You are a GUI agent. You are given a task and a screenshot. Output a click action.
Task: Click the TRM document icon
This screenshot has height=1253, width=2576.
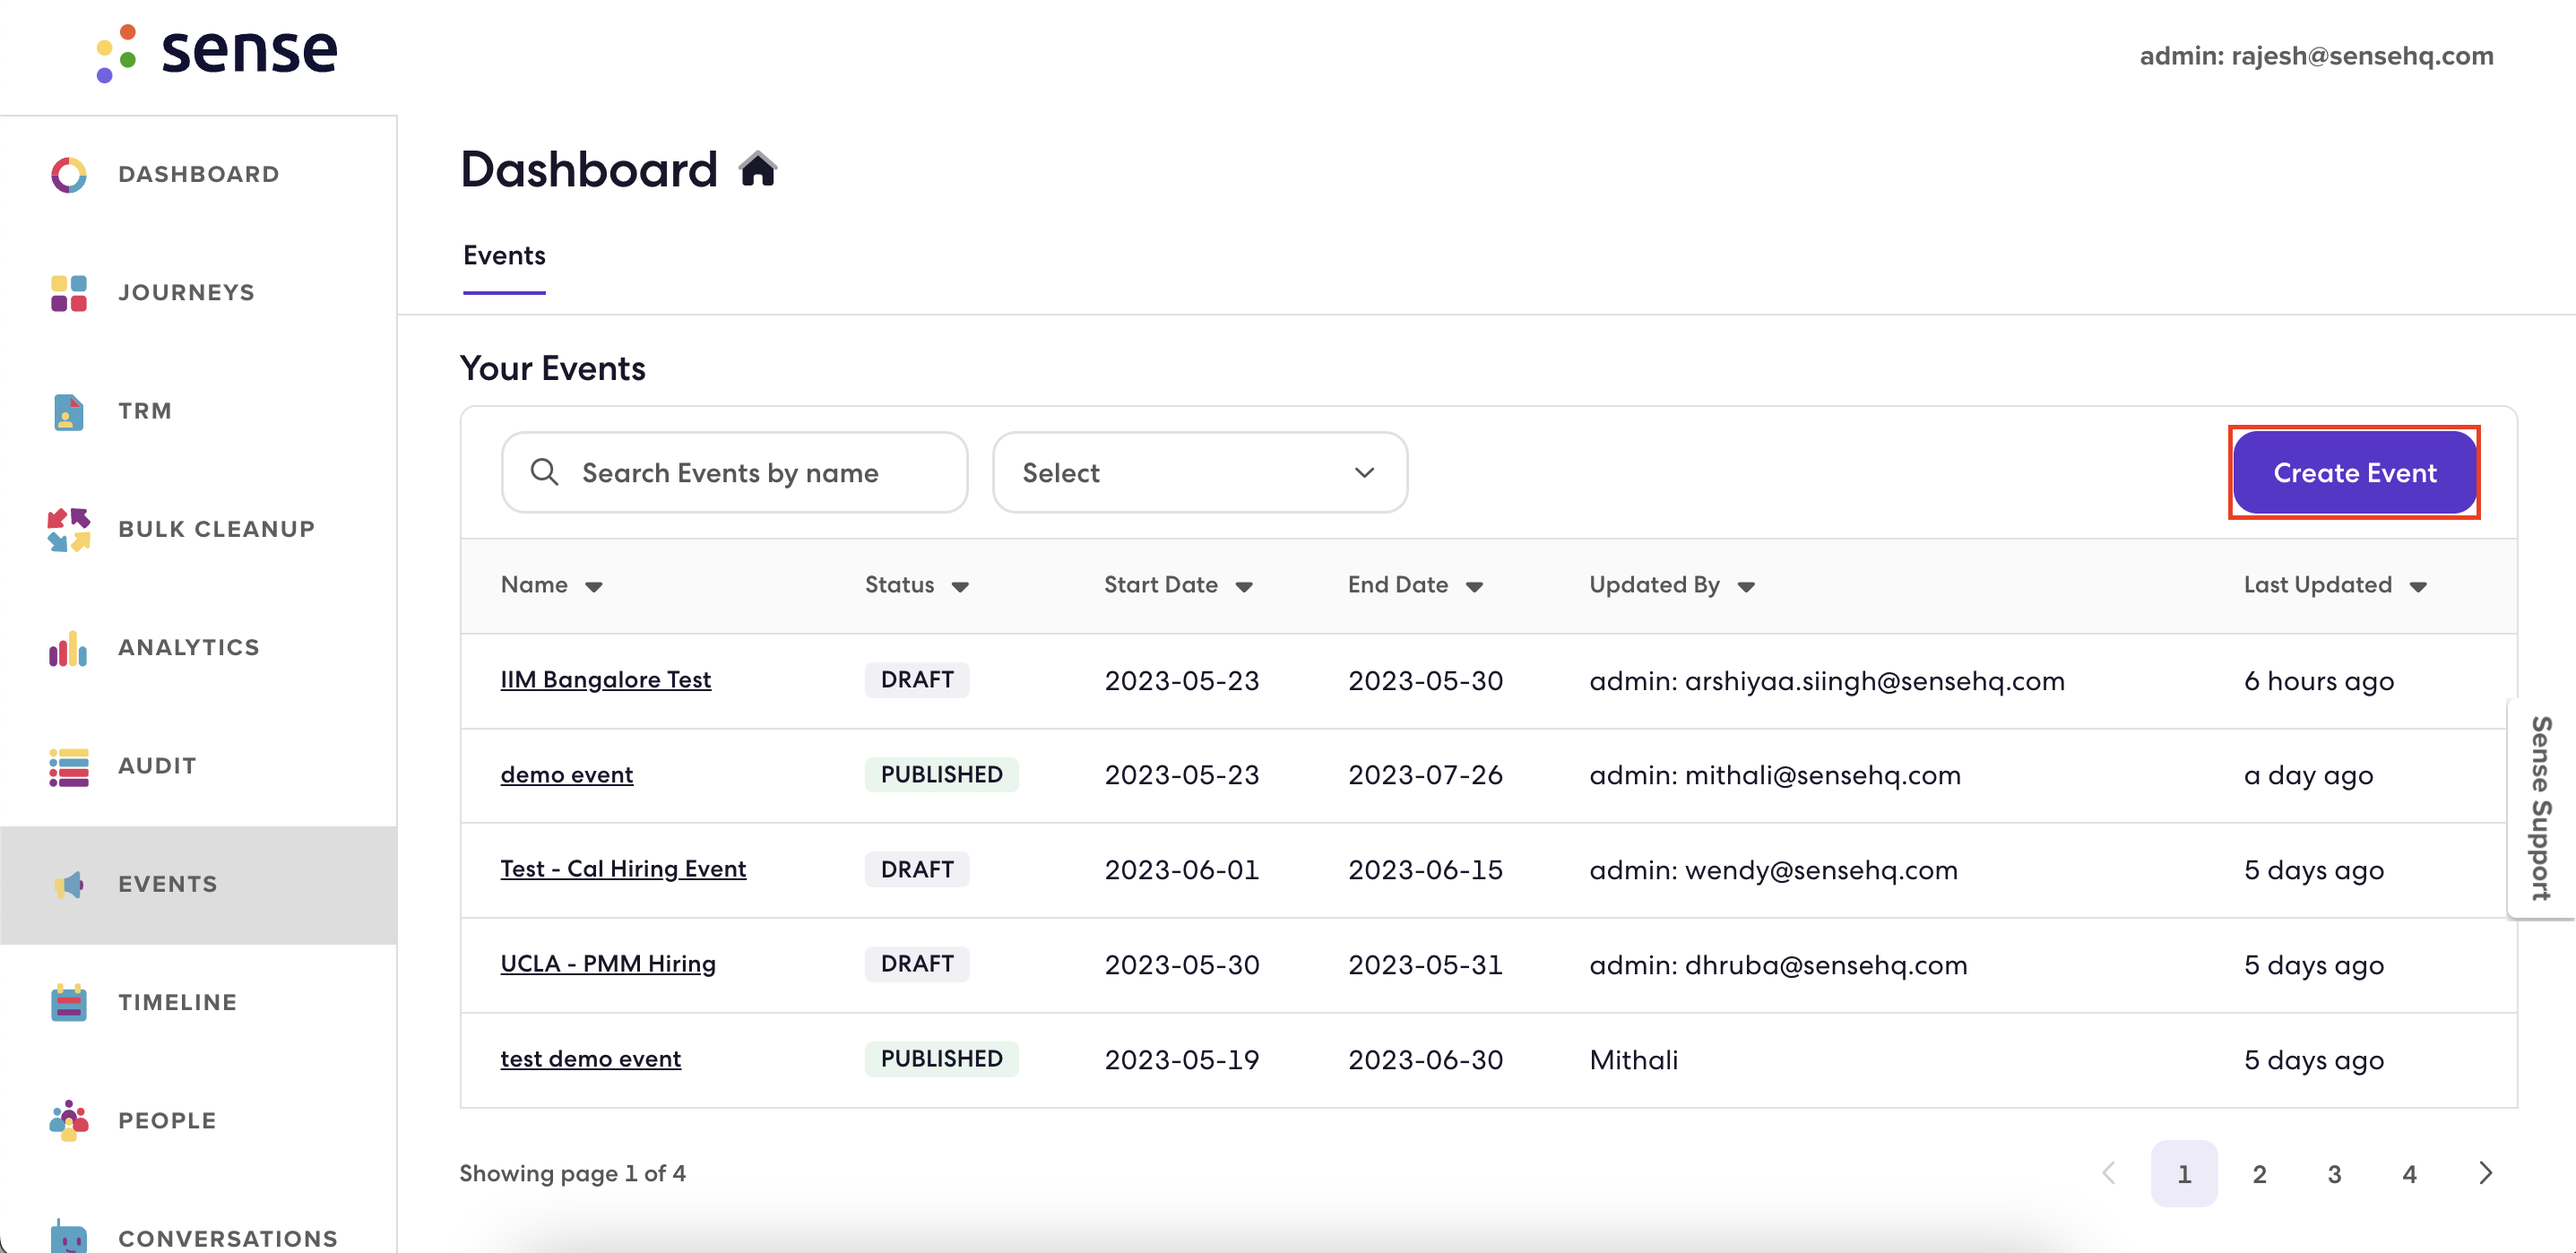pos(69,411)
